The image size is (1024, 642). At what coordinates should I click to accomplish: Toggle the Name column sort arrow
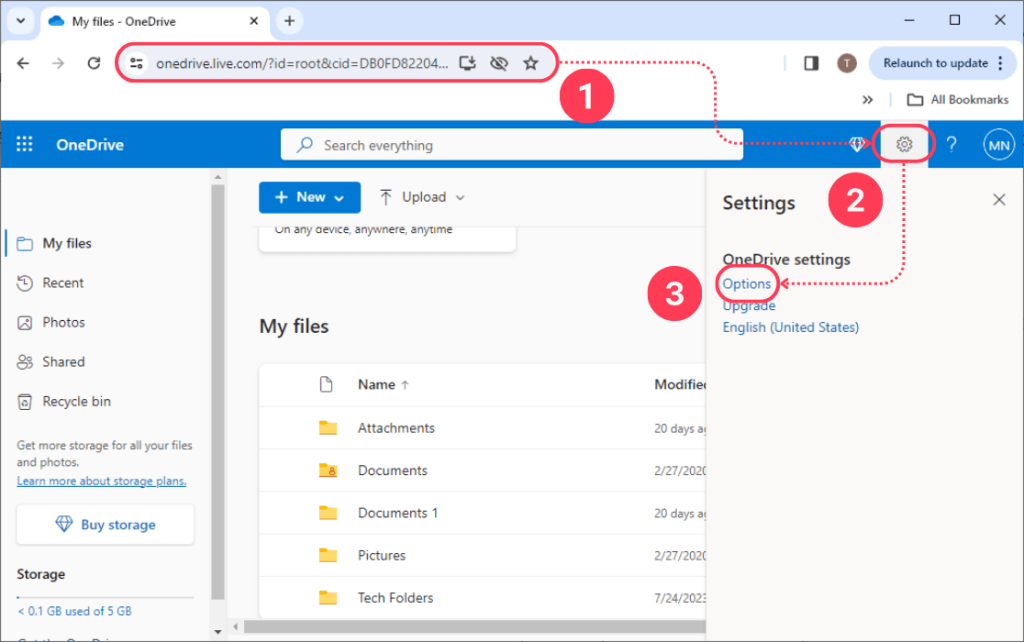tap(403, 384)
